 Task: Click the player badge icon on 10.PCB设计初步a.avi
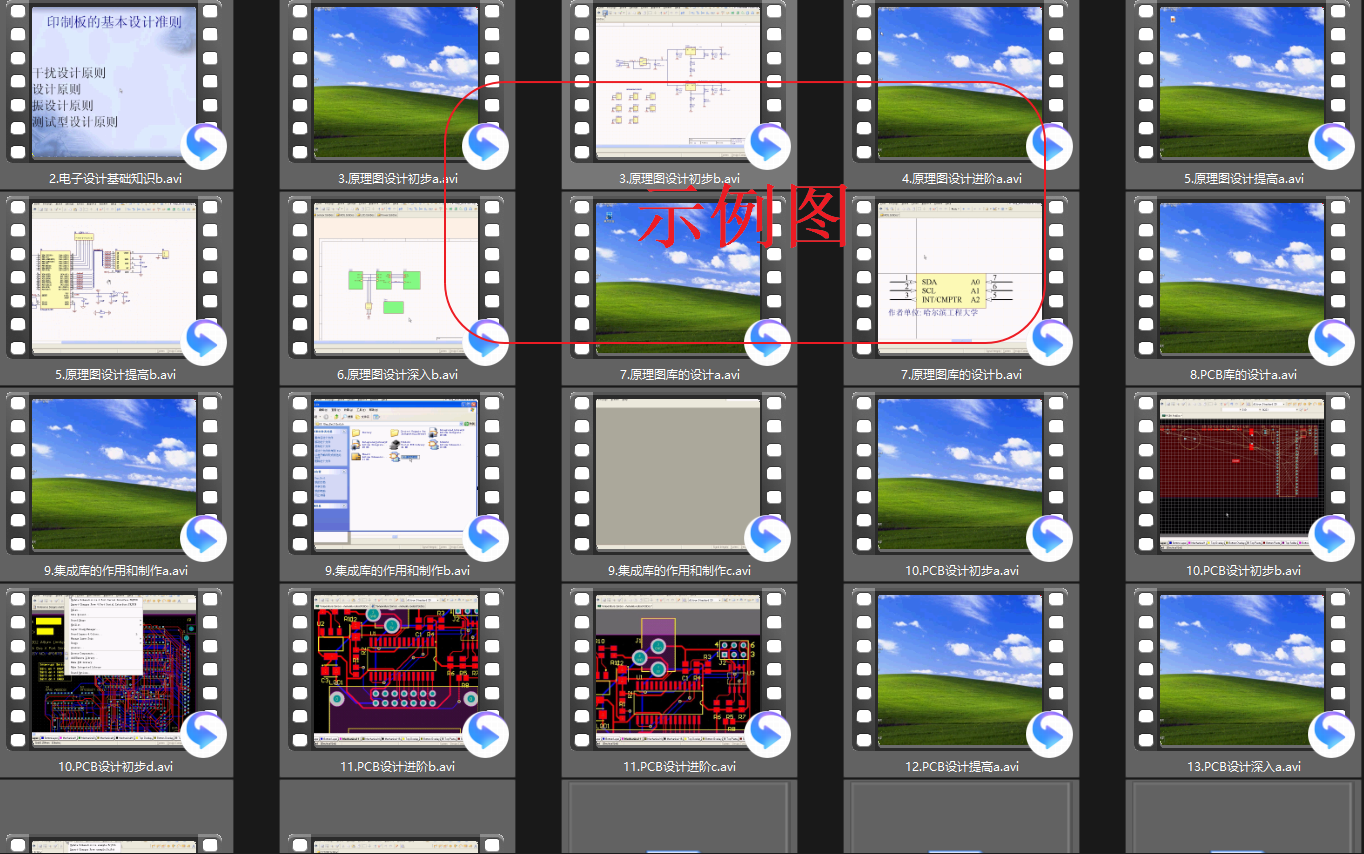tap(1049, 539)
